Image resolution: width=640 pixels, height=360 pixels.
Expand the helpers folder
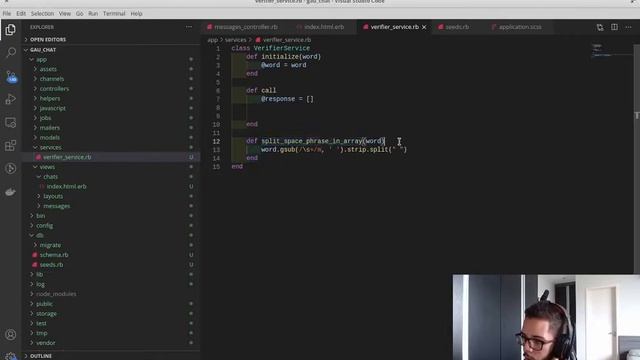(x=50, y=99)
